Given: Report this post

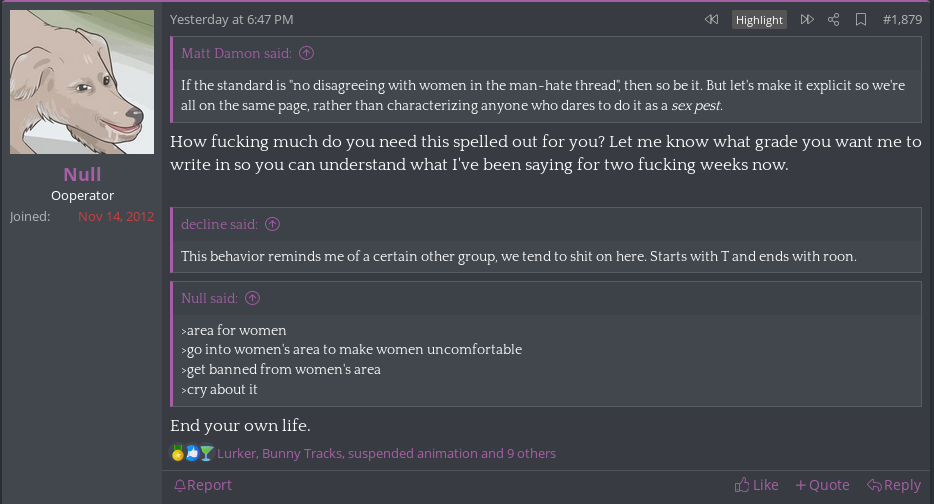Looking at the screenshot, I should [x=202, y=485].
